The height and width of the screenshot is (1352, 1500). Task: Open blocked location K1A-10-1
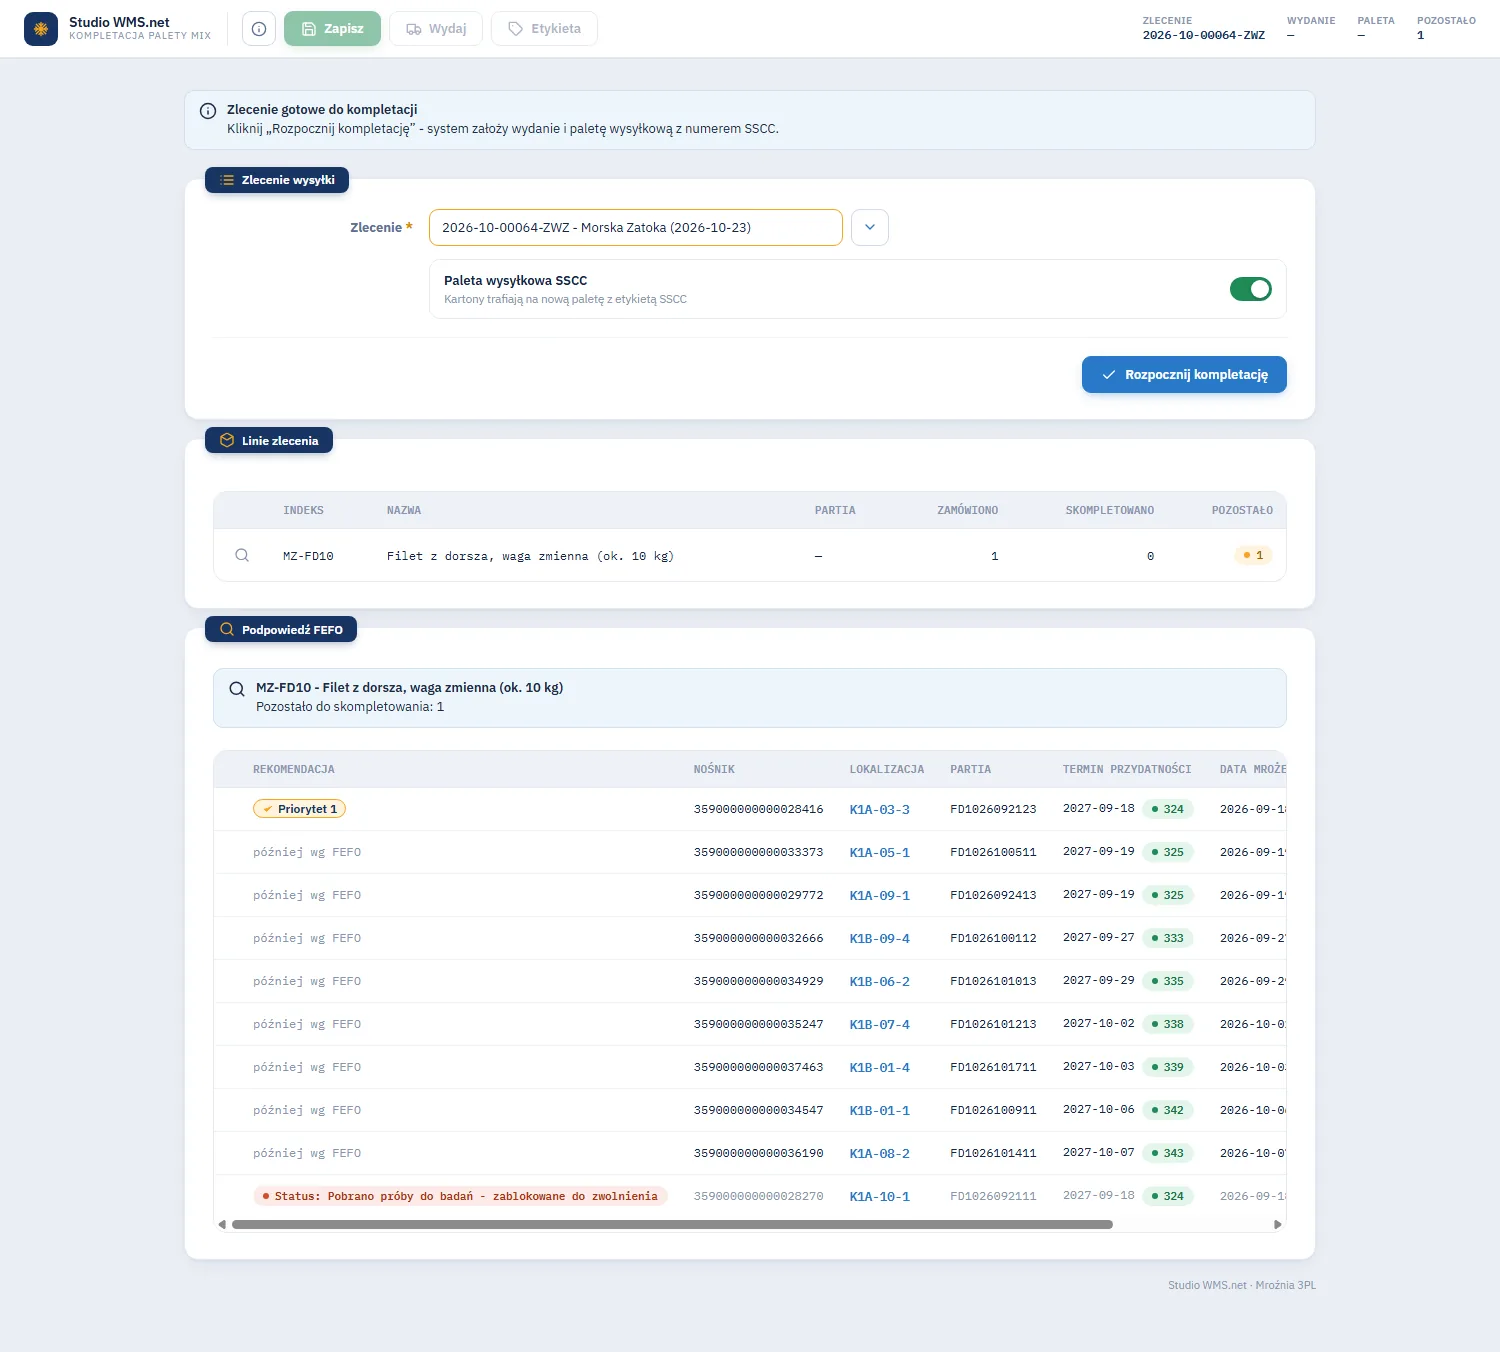click(880, 1196)
